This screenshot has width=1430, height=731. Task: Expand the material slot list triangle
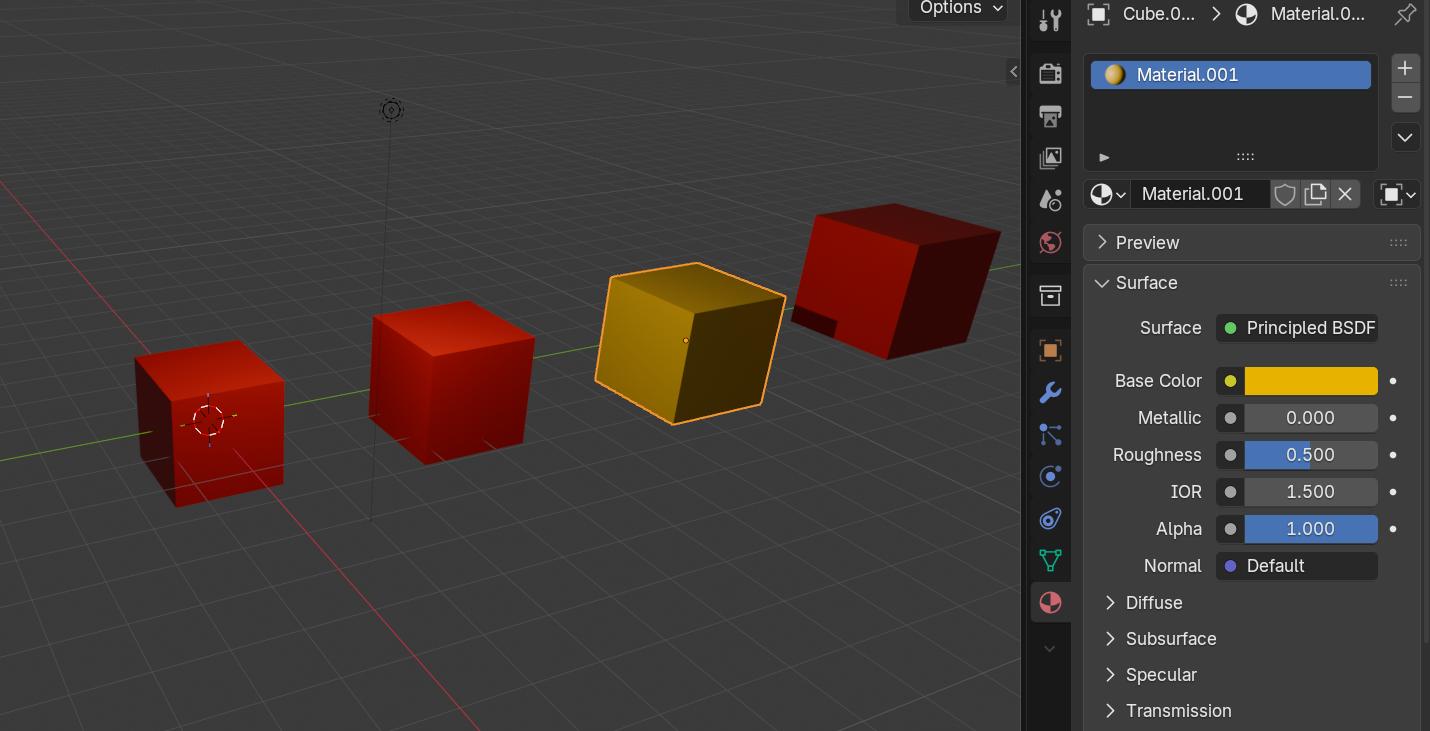pos(1104,157)
